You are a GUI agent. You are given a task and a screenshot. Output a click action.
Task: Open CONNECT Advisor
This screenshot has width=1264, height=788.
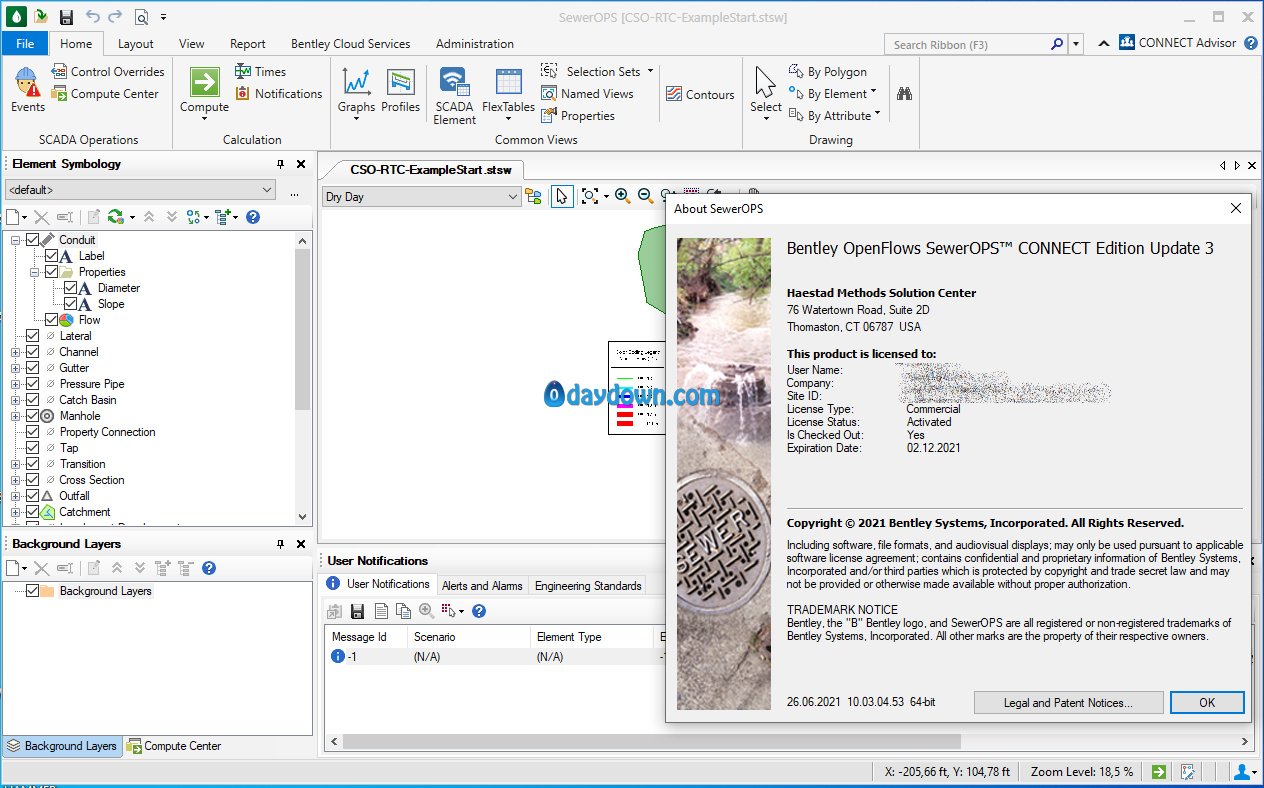coord(1177,43)
